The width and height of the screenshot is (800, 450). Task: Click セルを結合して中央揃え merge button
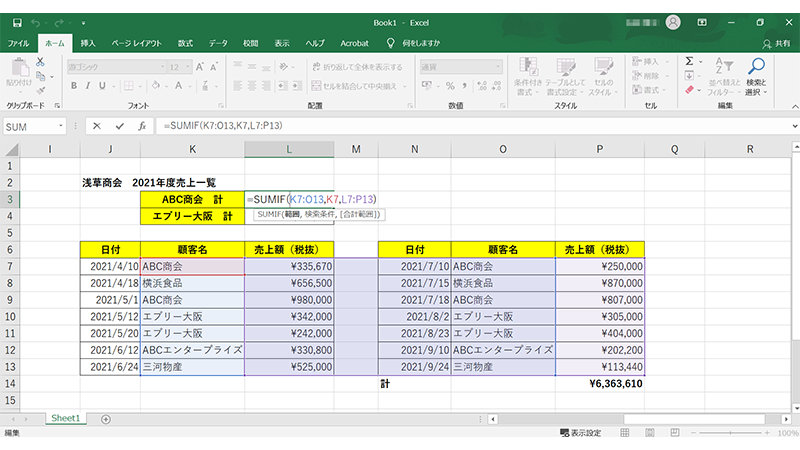354,86
